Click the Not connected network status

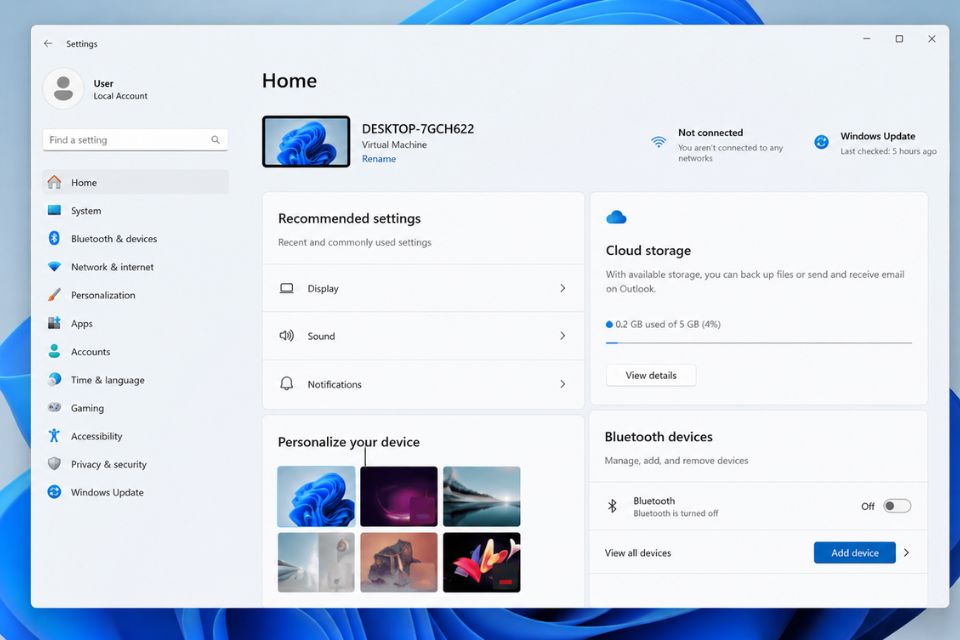click(716, 144)
